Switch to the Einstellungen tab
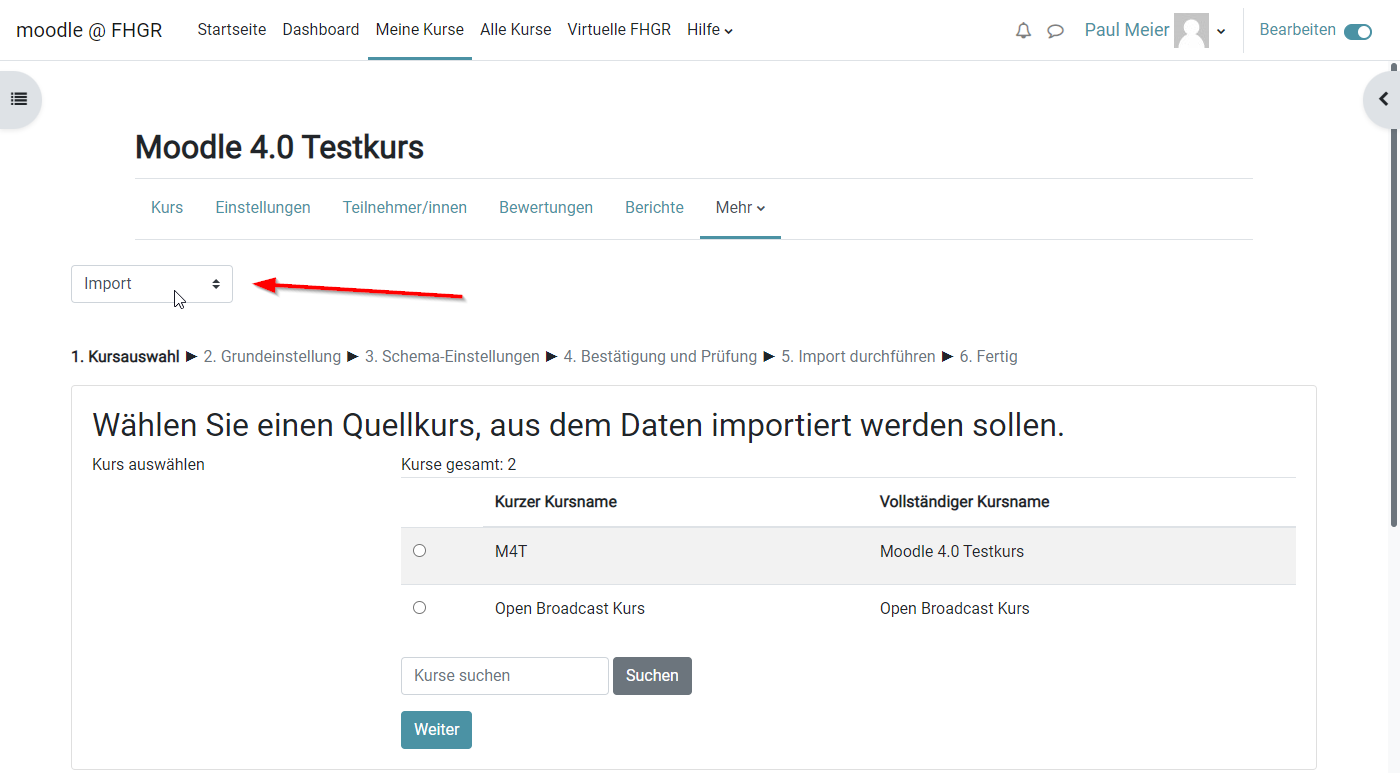Image resolution: width=1400 pixels, height=773 pixels. coord(263,208)
